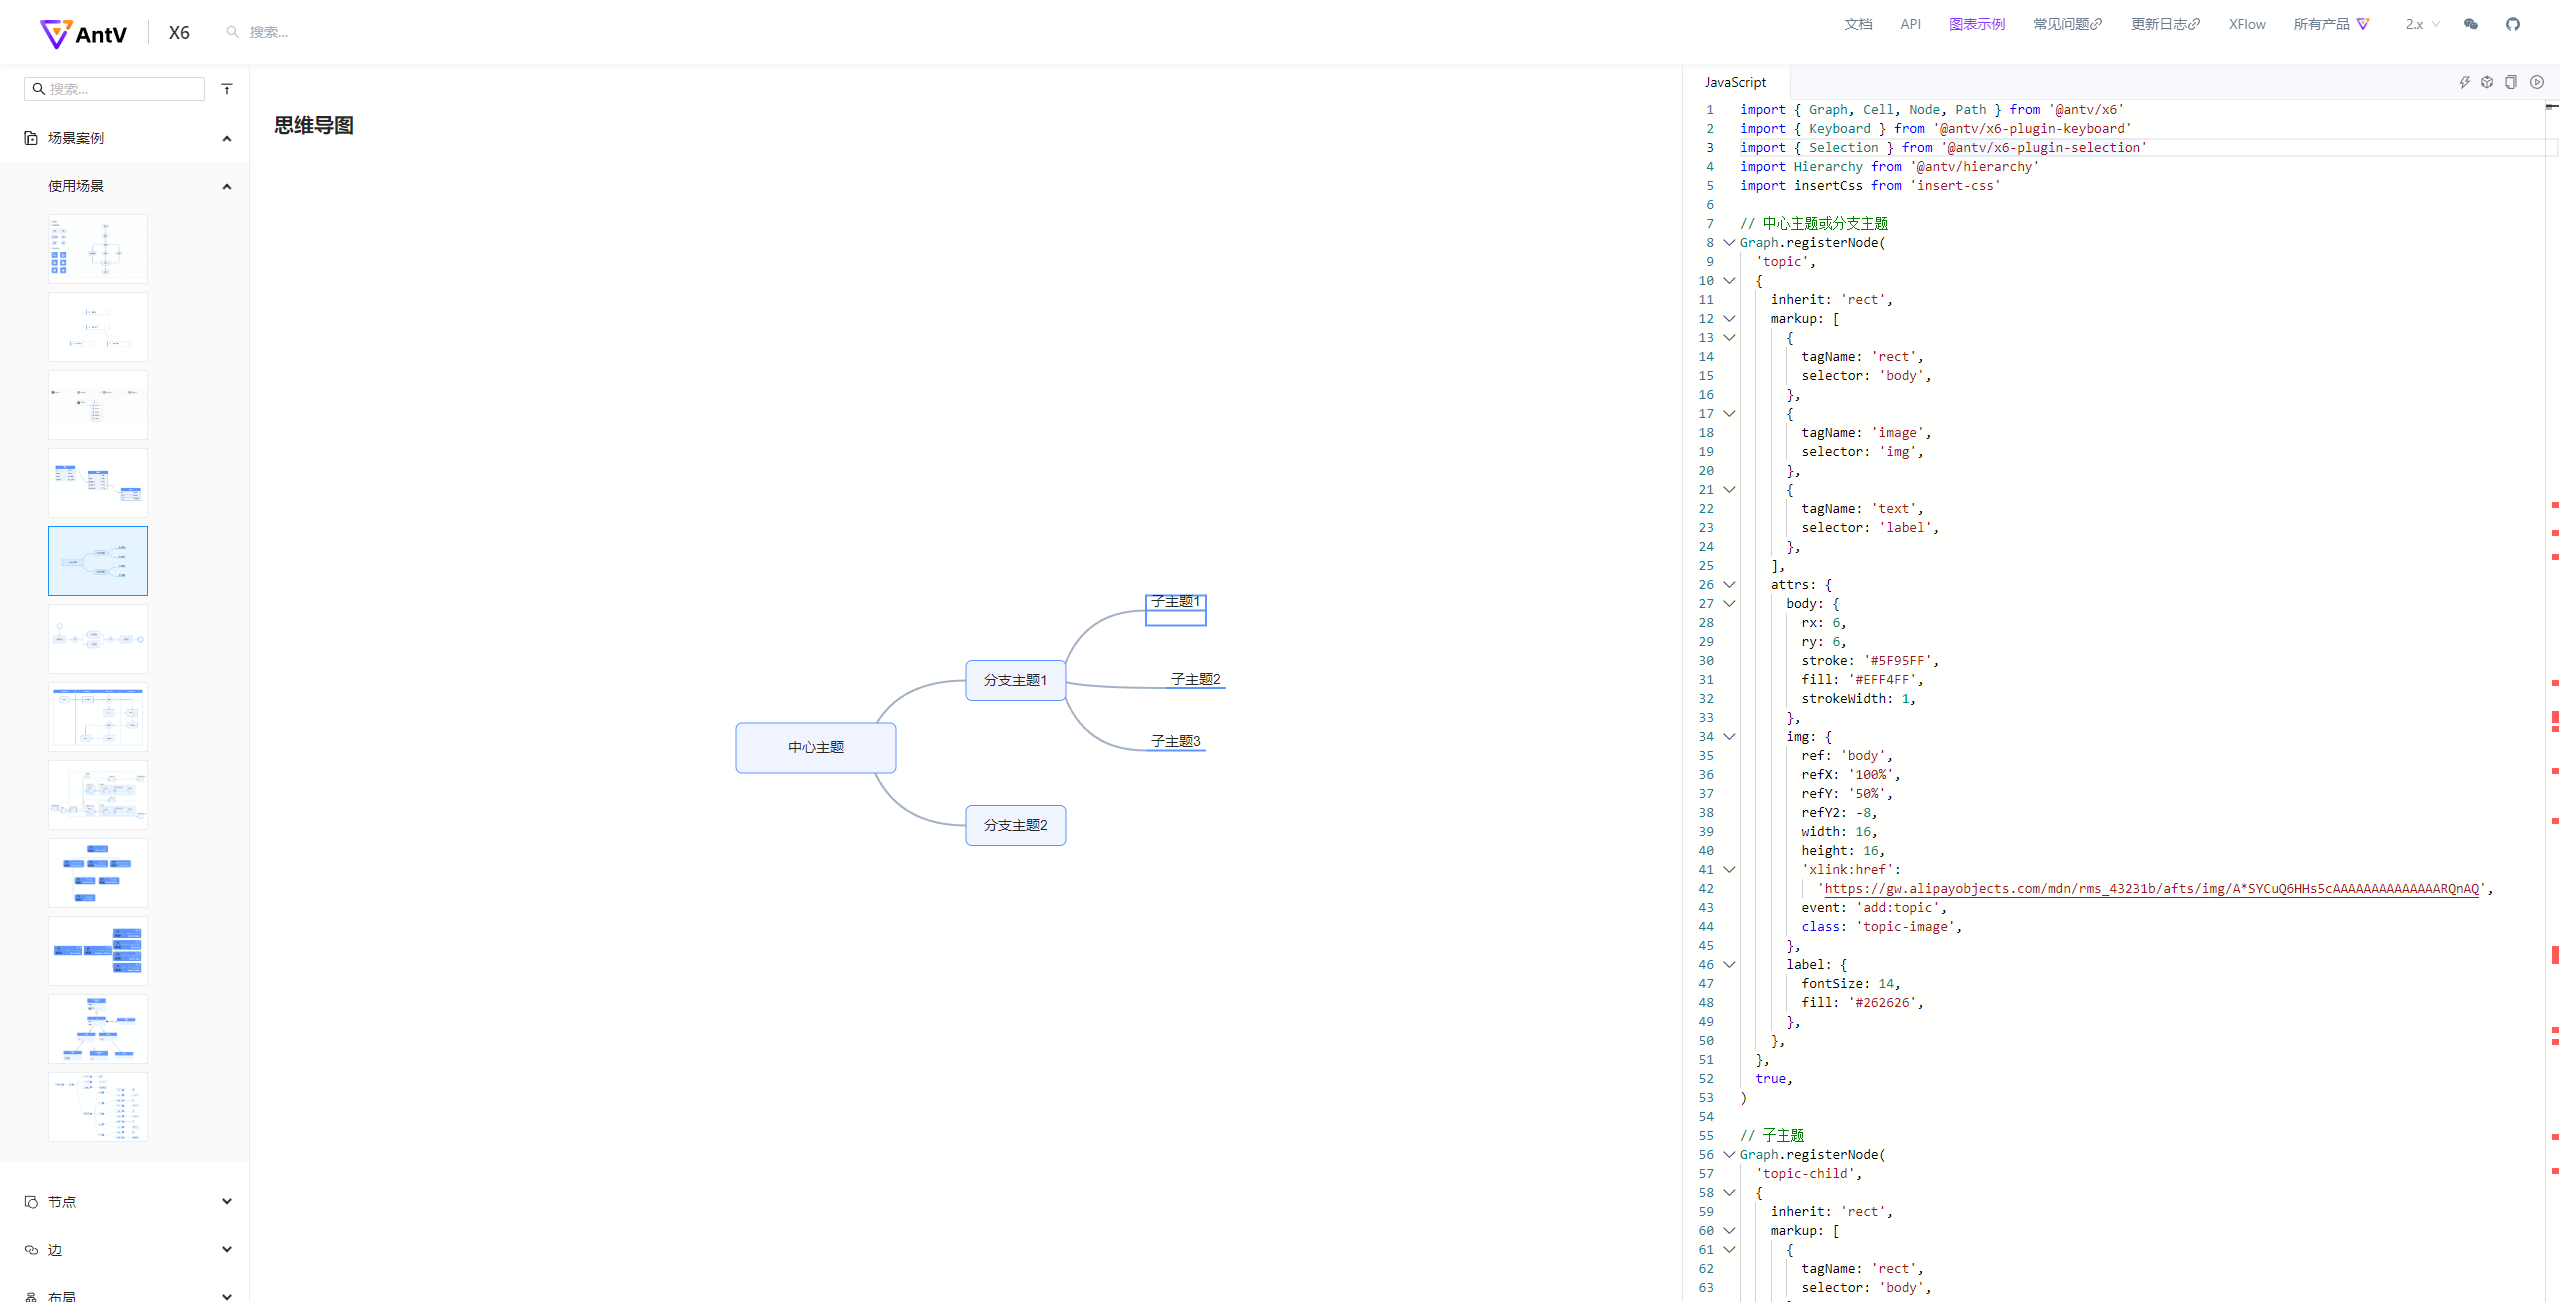Open the first flowchart example thumbnail
This screenshot has width=2560, height=1302.
coord(98,249)
